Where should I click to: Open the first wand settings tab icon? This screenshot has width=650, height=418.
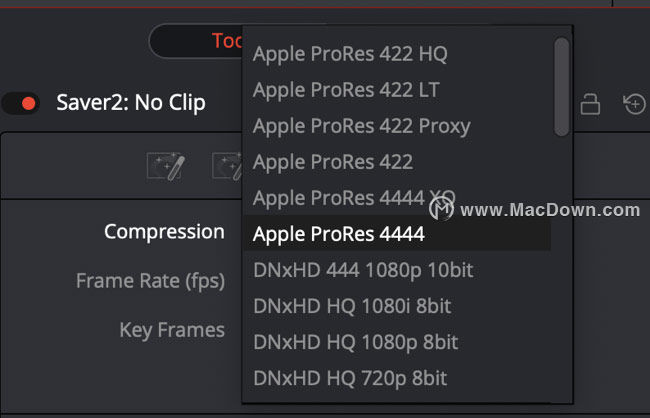(166, 167)
